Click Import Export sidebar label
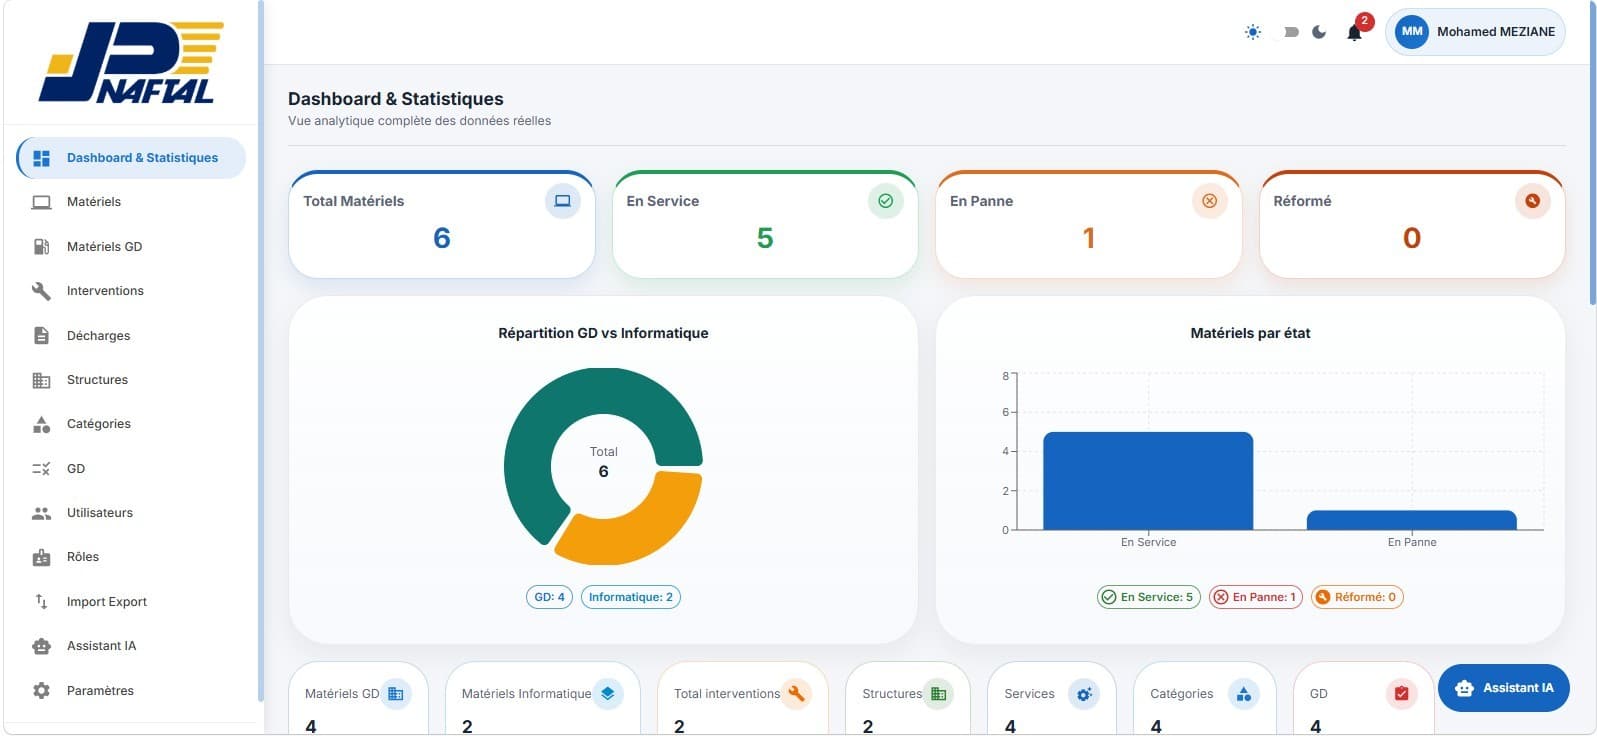 pyautogui.click(x=107, y=602)
